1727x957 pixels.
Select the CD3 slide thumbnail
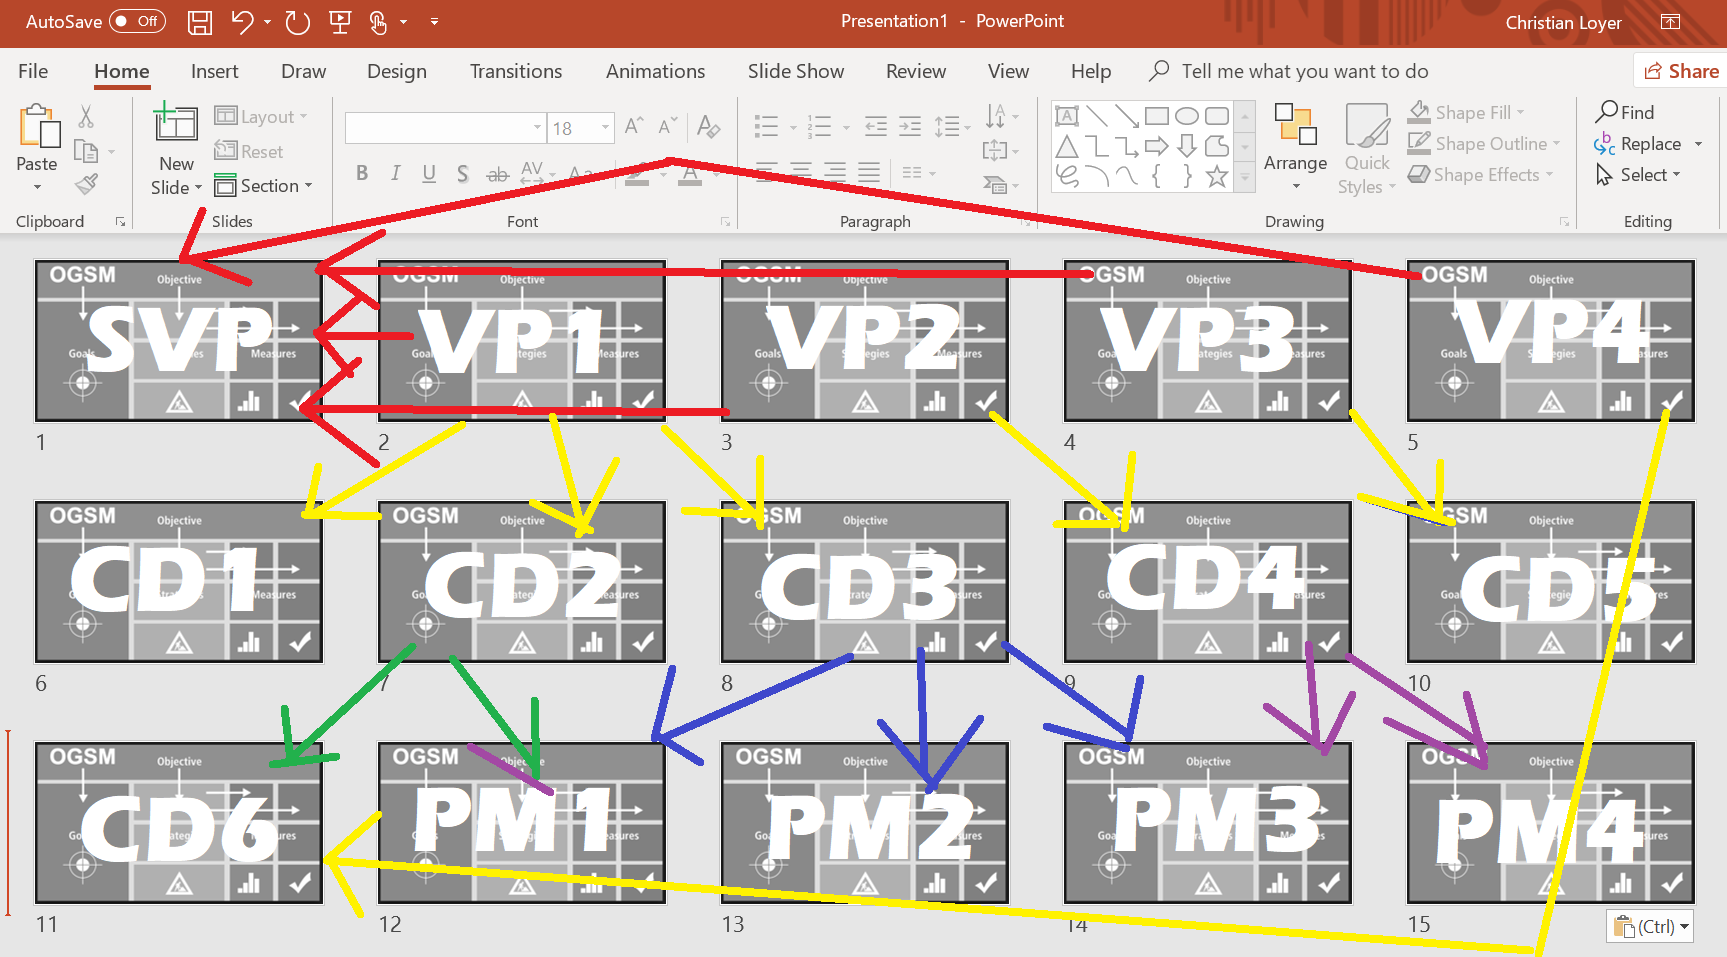point(865,582)
